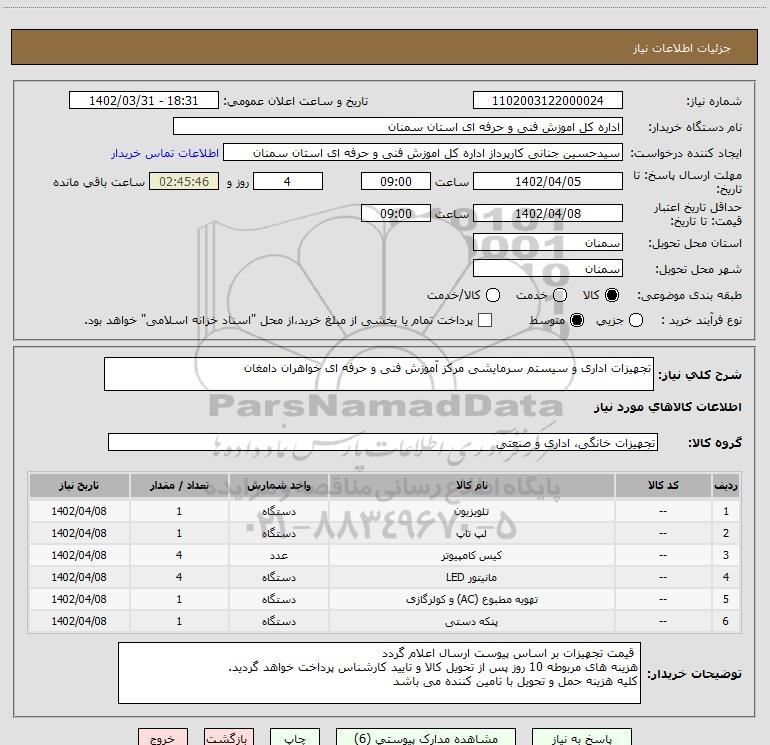770x745 pixels.
Task: Click the response deadline time 09:00 field
Action: coord(396,181)
